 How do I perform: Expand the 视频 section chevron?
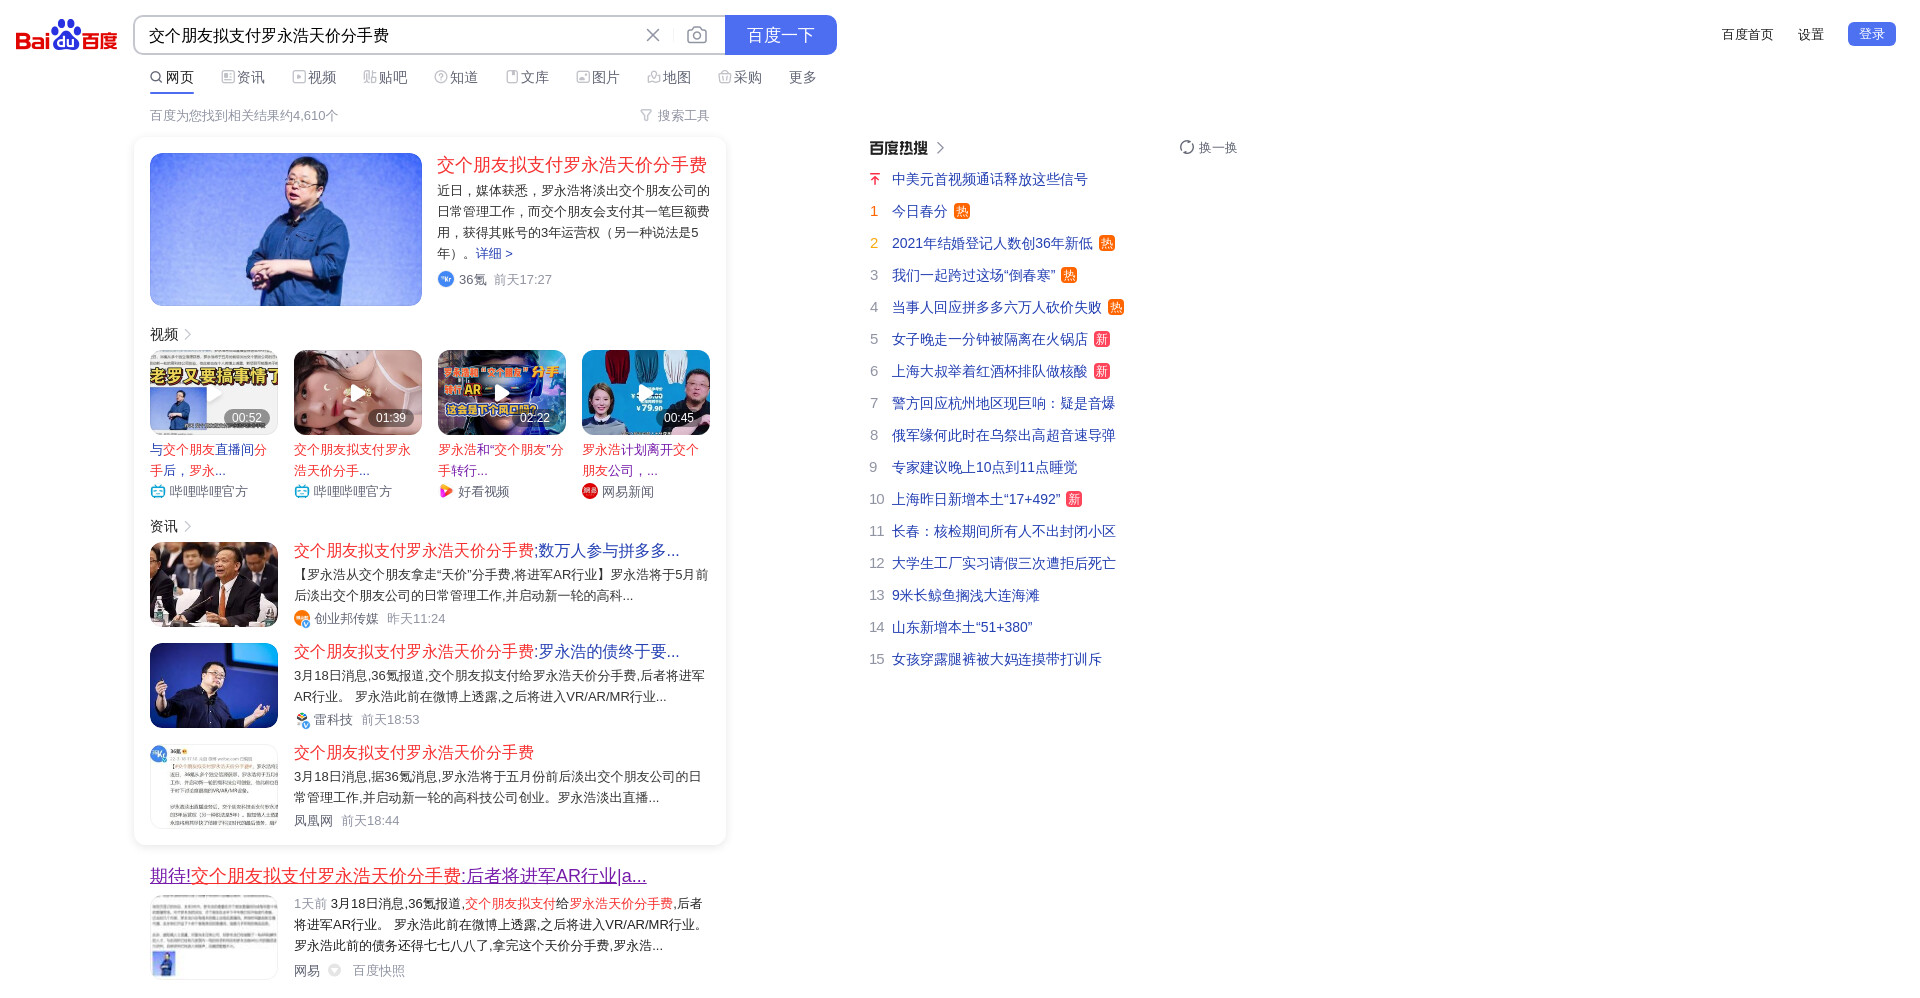coord(188,334)
